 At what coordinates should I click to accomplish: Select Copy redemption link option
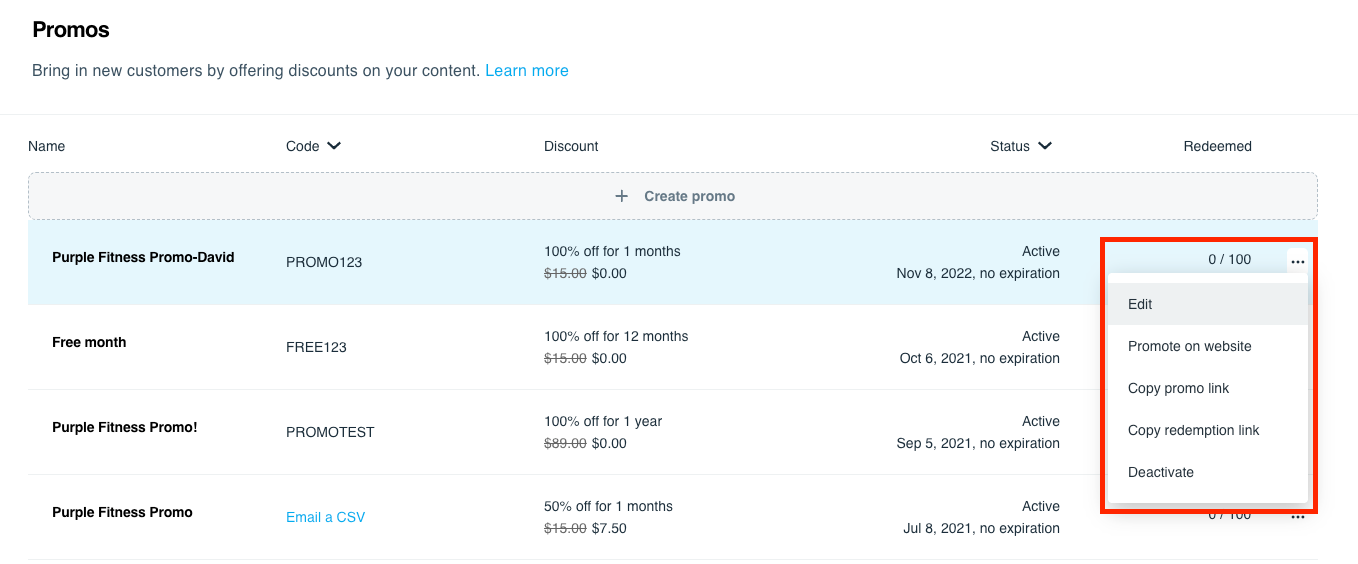[1193, 430]
